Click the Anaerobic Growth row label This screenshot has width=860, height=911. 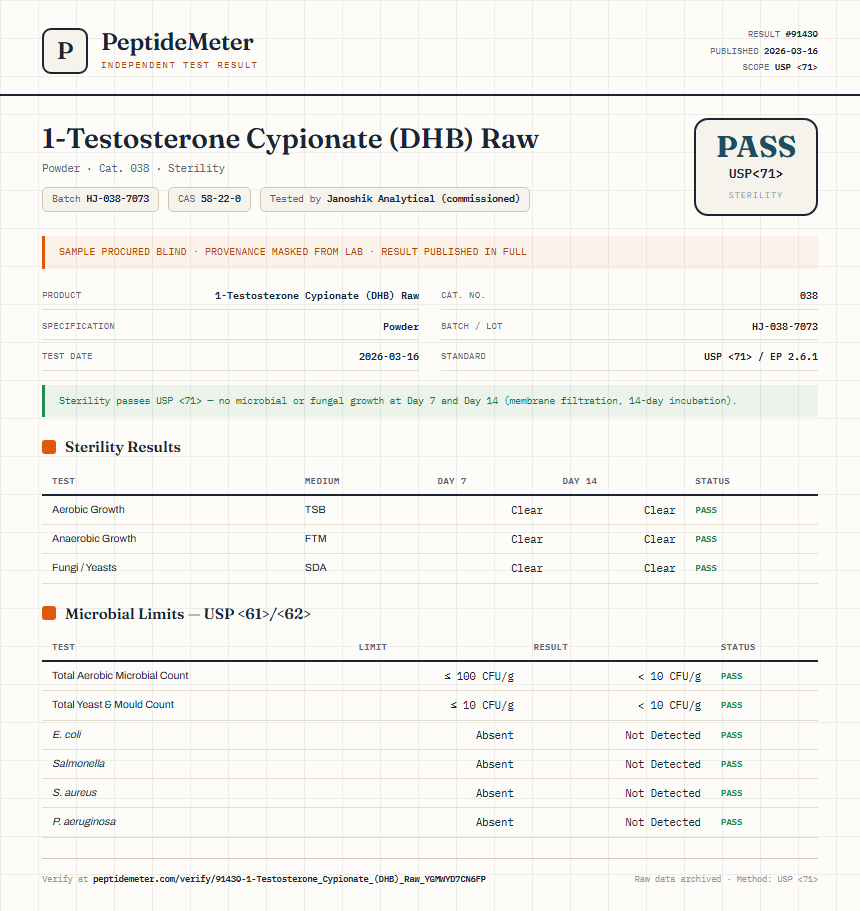coord(94,539)
